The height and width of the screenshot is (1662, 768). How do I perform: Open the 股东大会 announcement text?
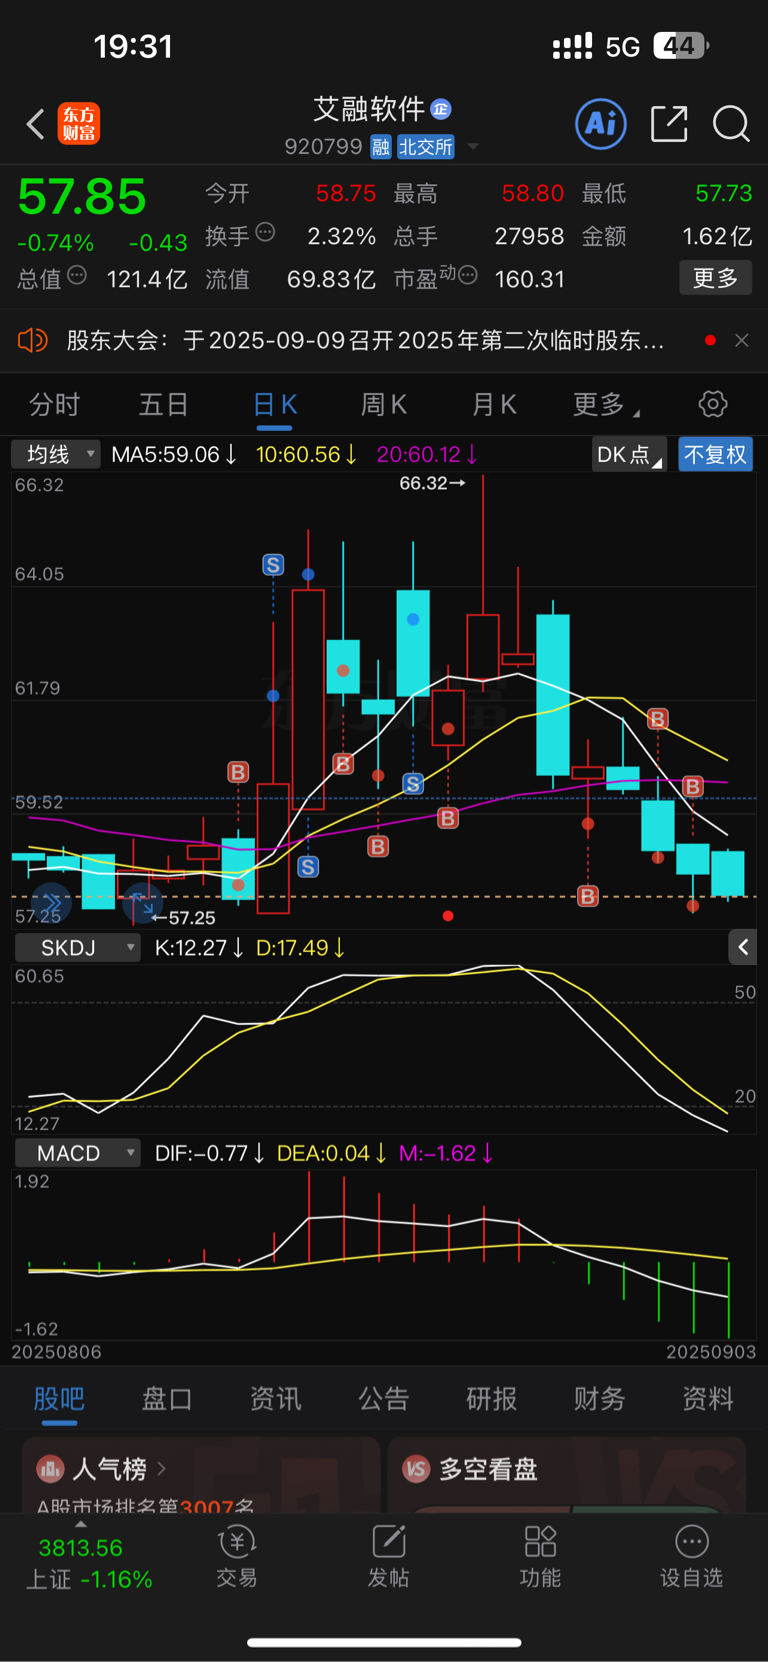tap(366, 340)
